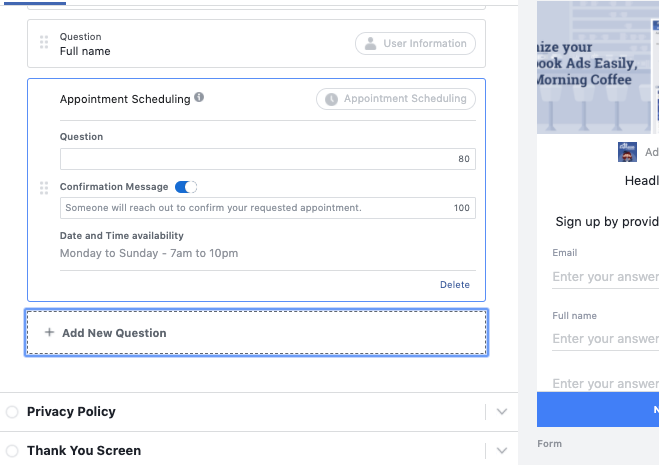The height and width of the screenshot is (465, 659).
Task: Expand the Privacy Policy section chevron
Action: click(x=502, y=412)
